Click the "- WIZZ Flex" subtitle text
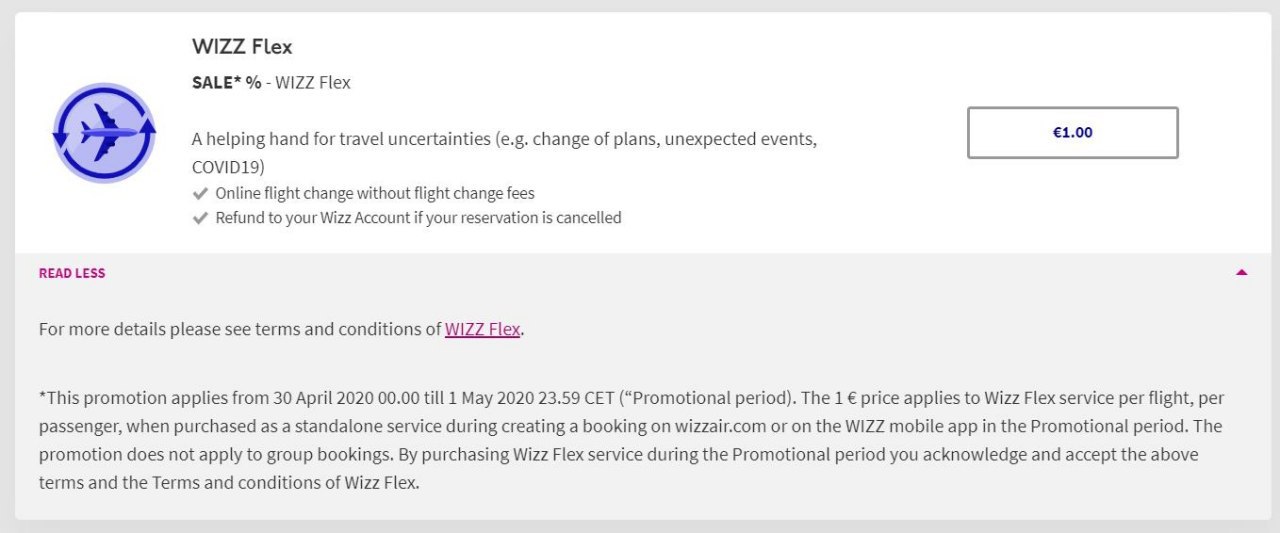The width and height of the screenshot is (1280, 533). (309, 83)
